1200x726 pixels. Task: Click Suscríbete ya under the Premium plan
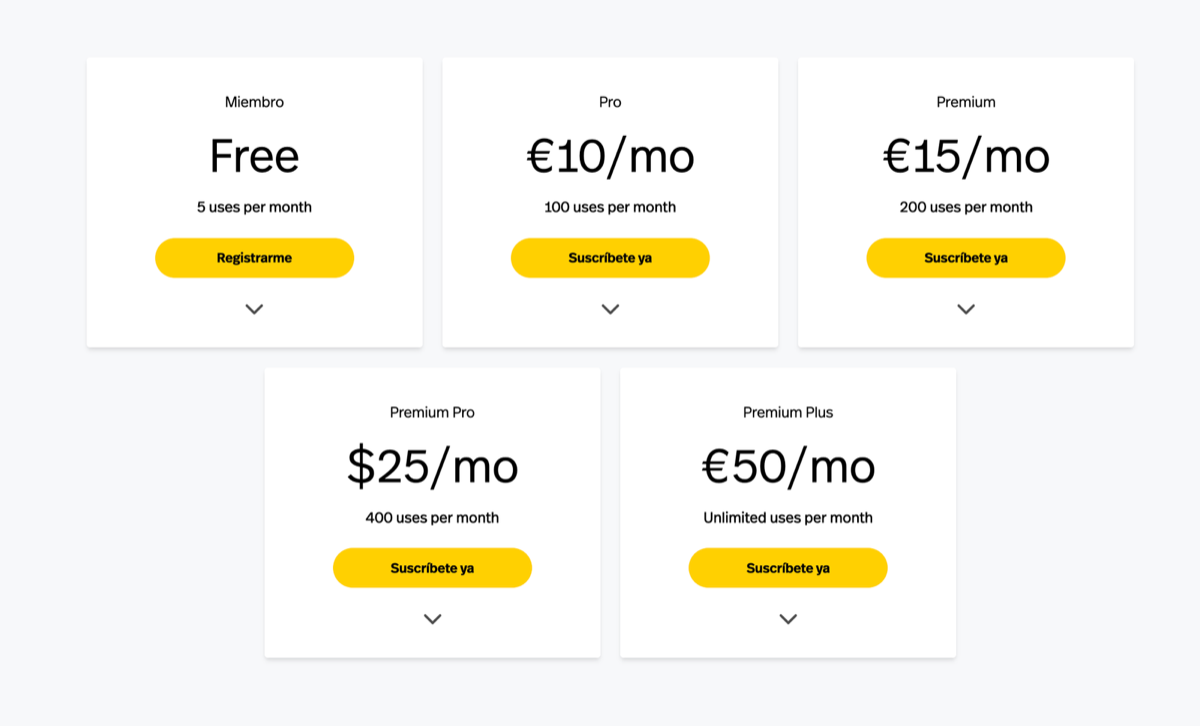966,258
